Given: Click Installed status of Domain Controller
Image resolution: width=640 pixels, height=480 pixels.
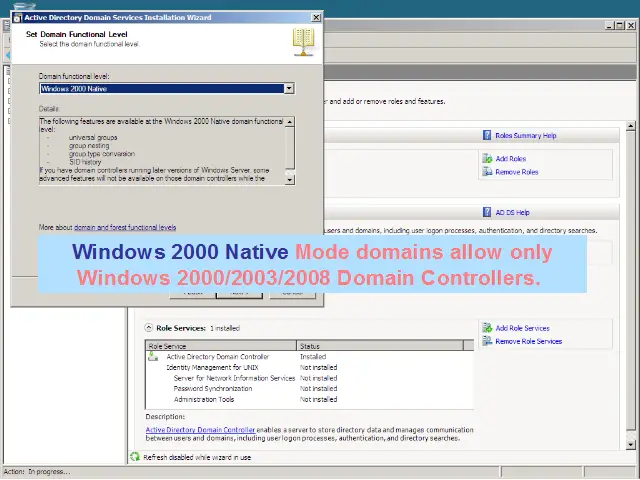Looking at the screenshot, I should [313, 357].
